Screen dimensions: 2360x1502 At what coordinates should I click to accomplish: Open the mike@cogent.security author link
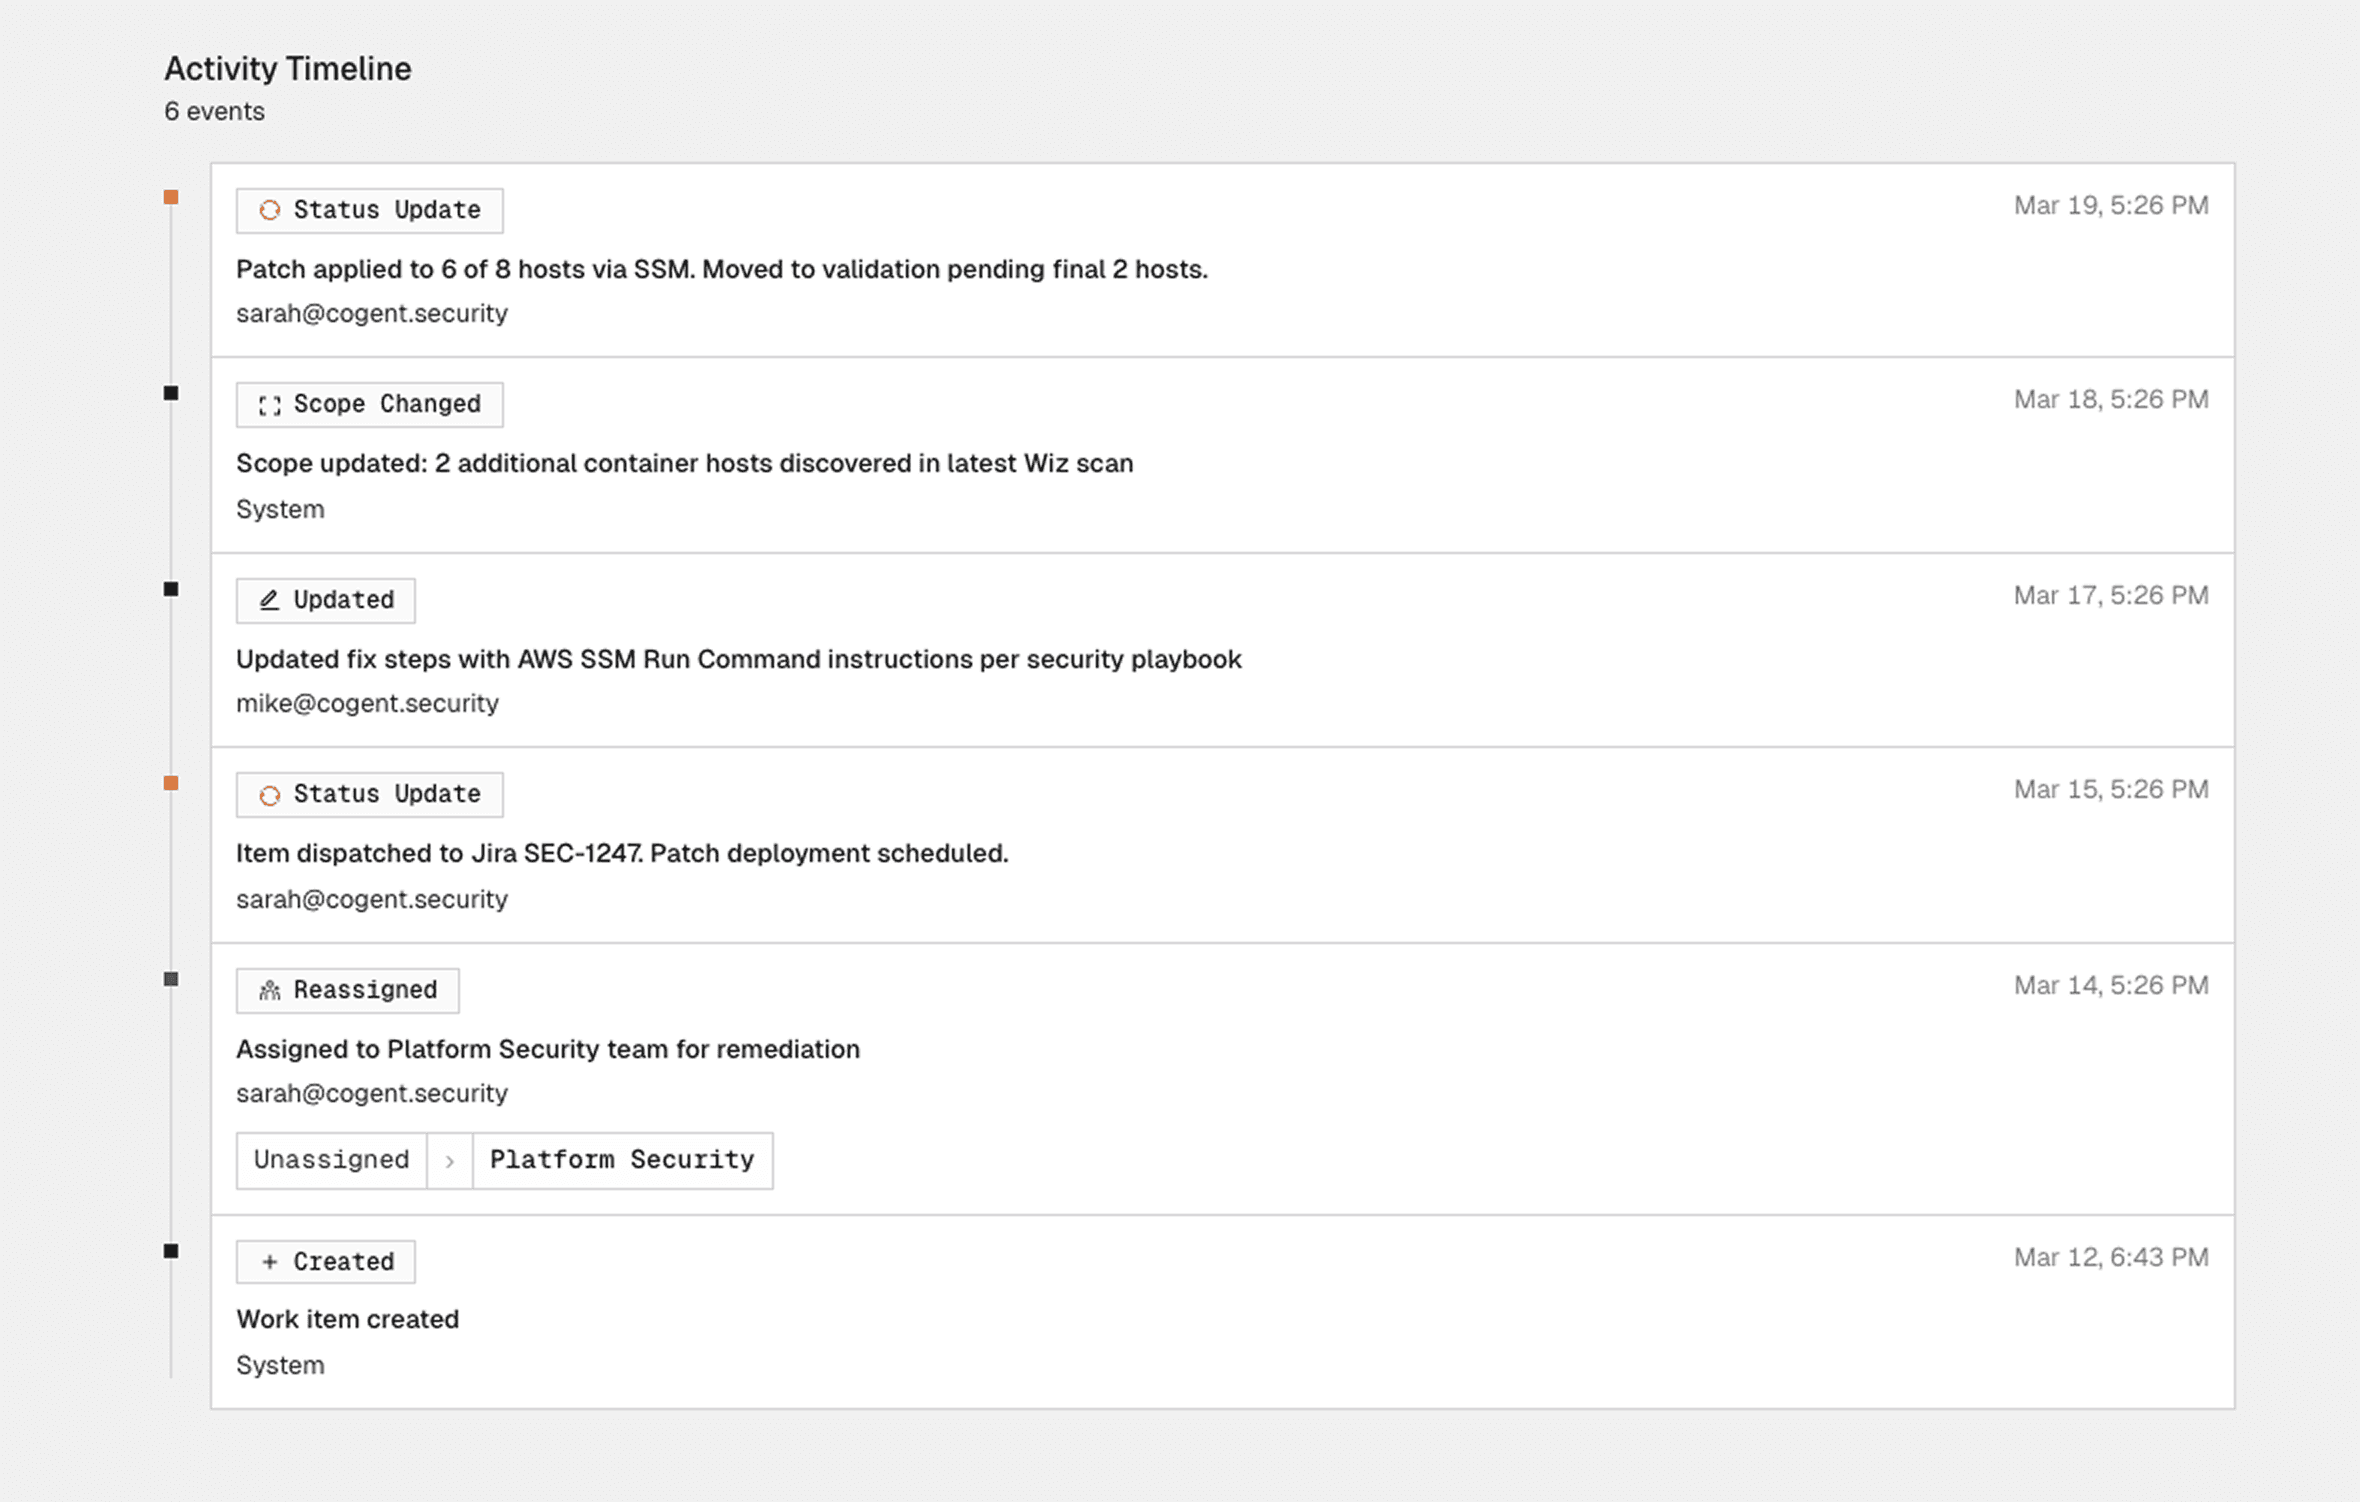[x=367, y=703]
